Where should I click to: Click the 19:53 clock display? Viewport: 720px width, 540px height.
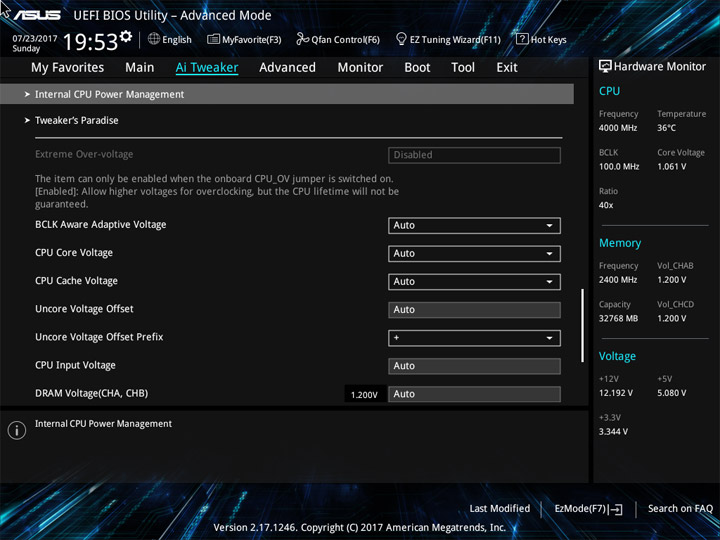click(90, 42)
